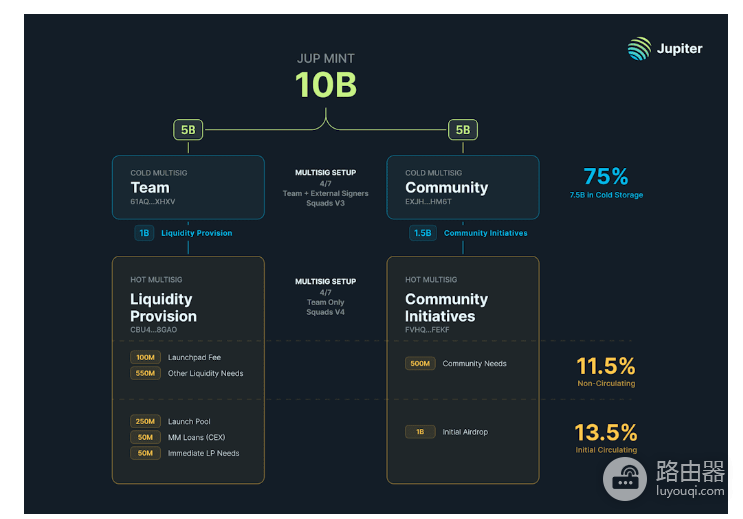The width and height of the screenshot is (743, 519).
Task: Click wallet address 'CBU4...8GAO'
Action: click(154, 330)
